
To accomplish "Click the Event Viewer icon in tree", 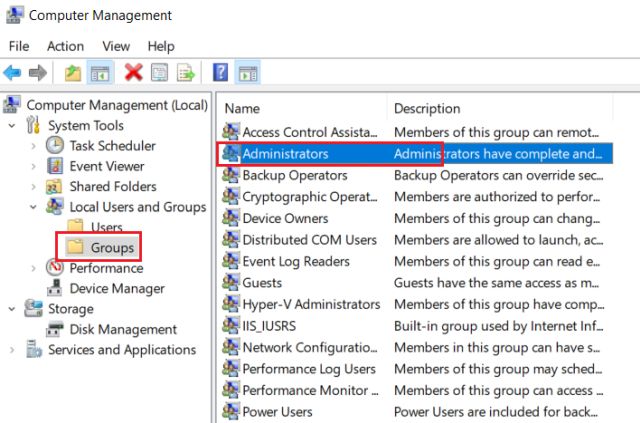I will tap(55, 166).
